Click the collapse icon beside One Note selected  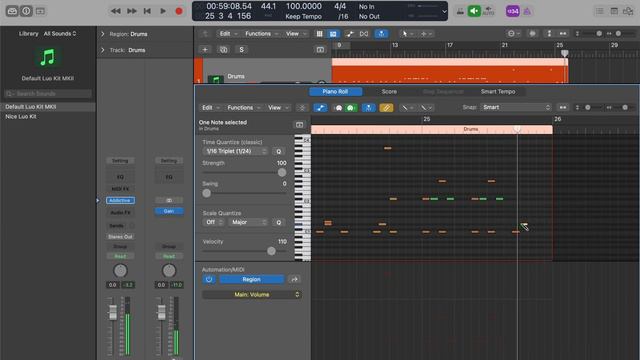(x=299, y=124)
